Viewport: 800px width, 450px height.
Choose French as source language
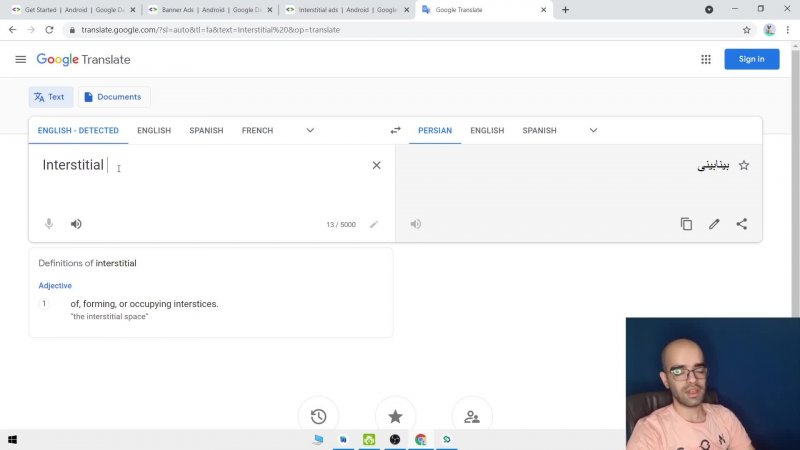pyautogui.click(x=258, y=131)
